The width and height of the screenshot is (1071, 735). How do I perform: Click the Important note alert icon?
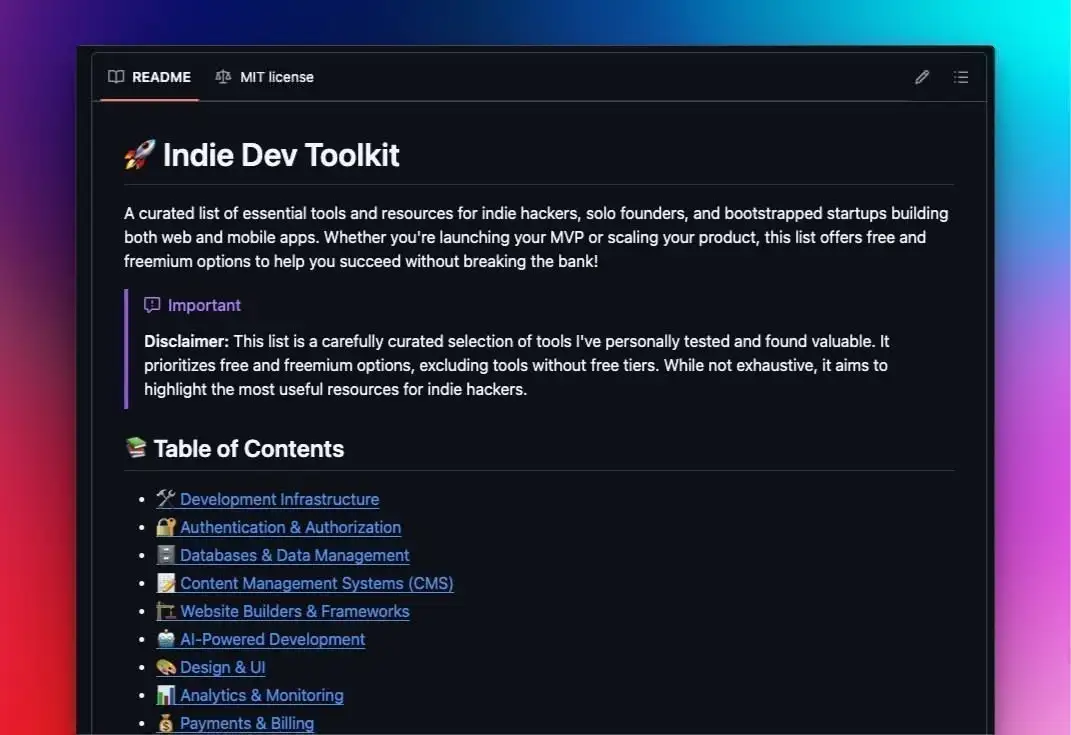click(x=151, y=305)
